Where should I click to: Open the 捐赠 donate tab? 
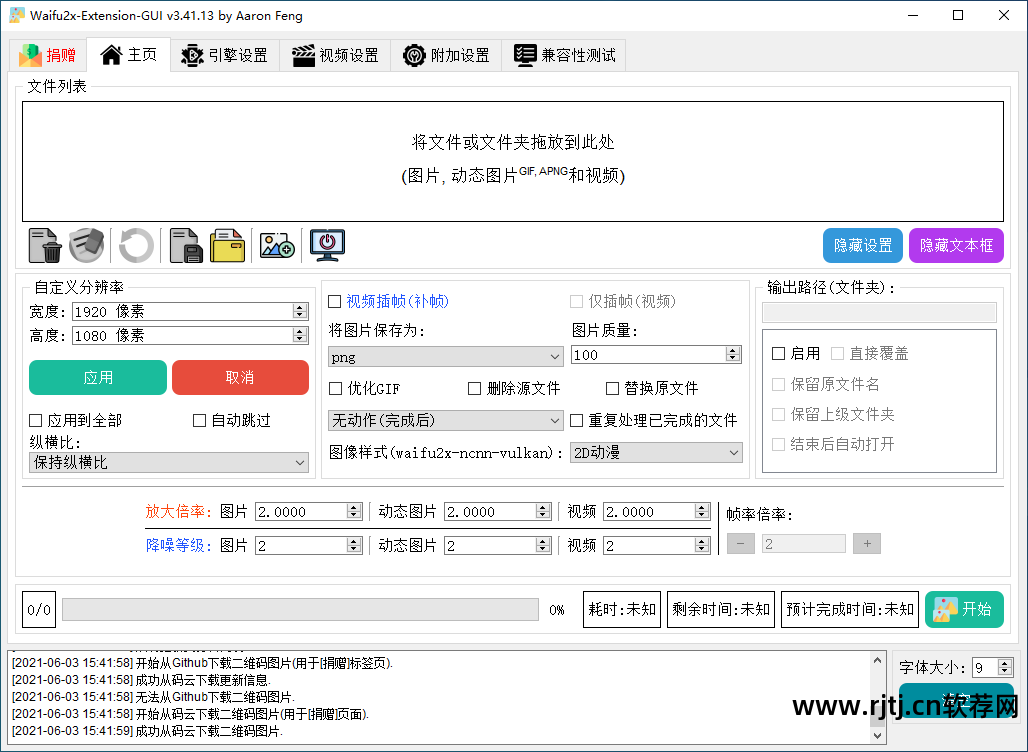click(x=48, y=55)
